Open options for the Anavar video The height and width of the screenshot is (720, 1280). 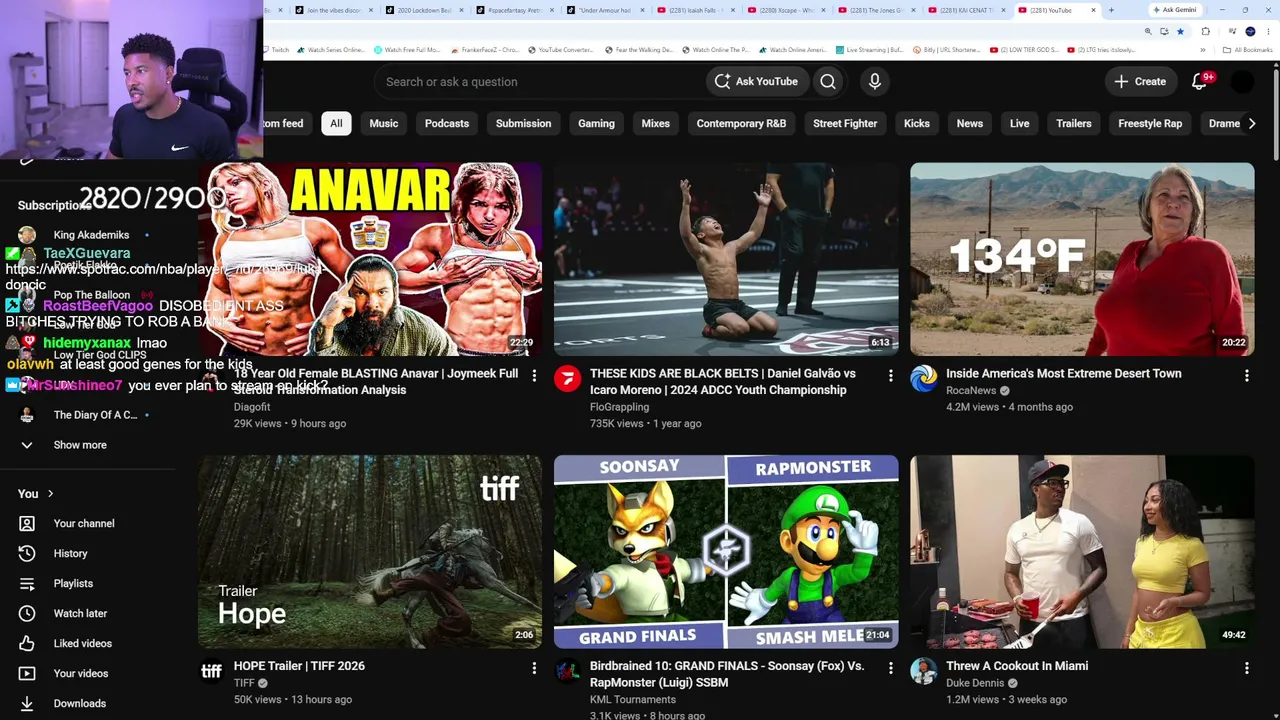pyautogui.click(x=534, y=375)
